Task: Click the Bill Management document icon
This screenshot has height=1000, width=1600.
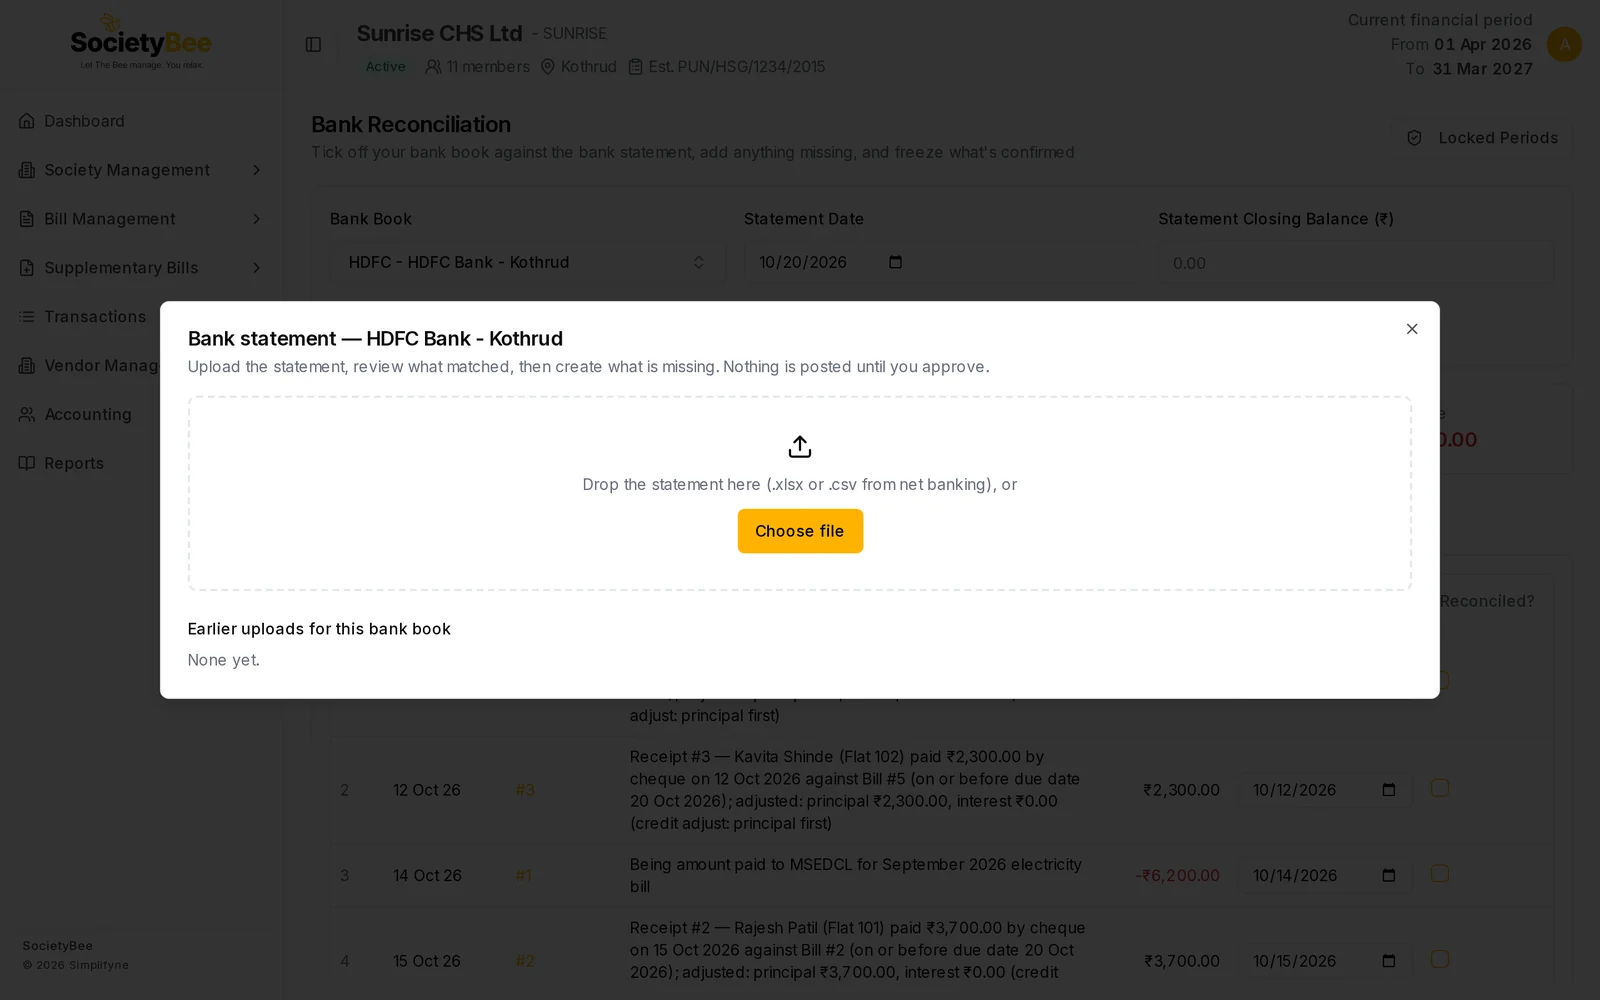Action: (x=27, y=219)
